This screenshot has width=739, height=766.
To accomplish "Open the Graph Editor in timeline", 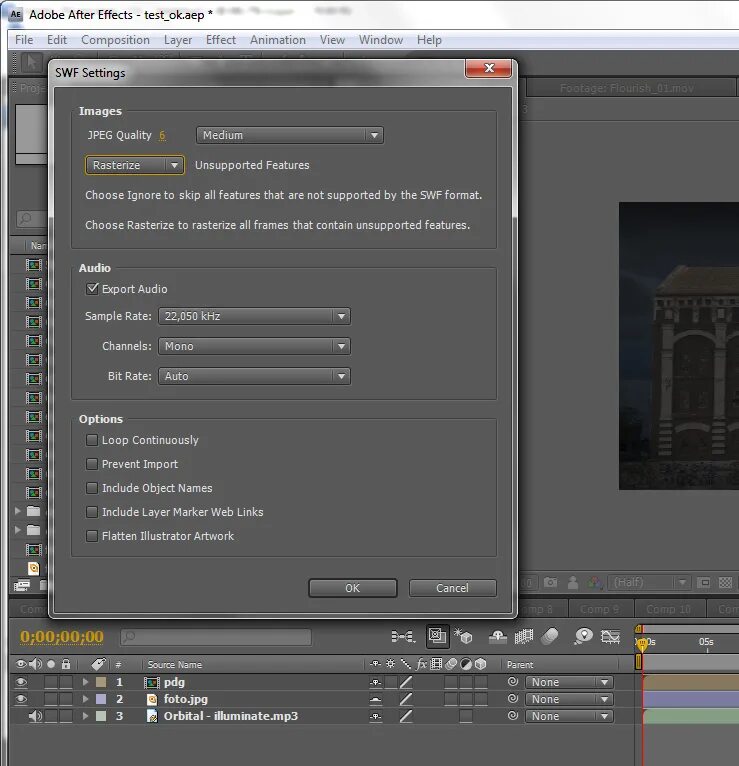I will point(612,637).
